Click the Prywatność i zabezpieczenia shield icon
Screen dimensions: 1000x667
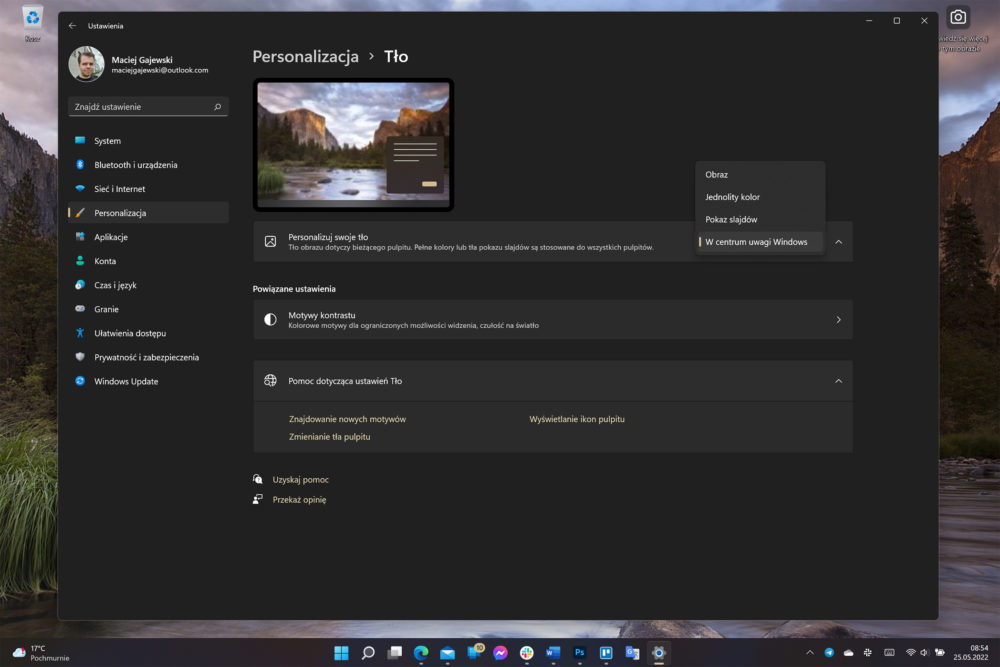coord(80,357)
